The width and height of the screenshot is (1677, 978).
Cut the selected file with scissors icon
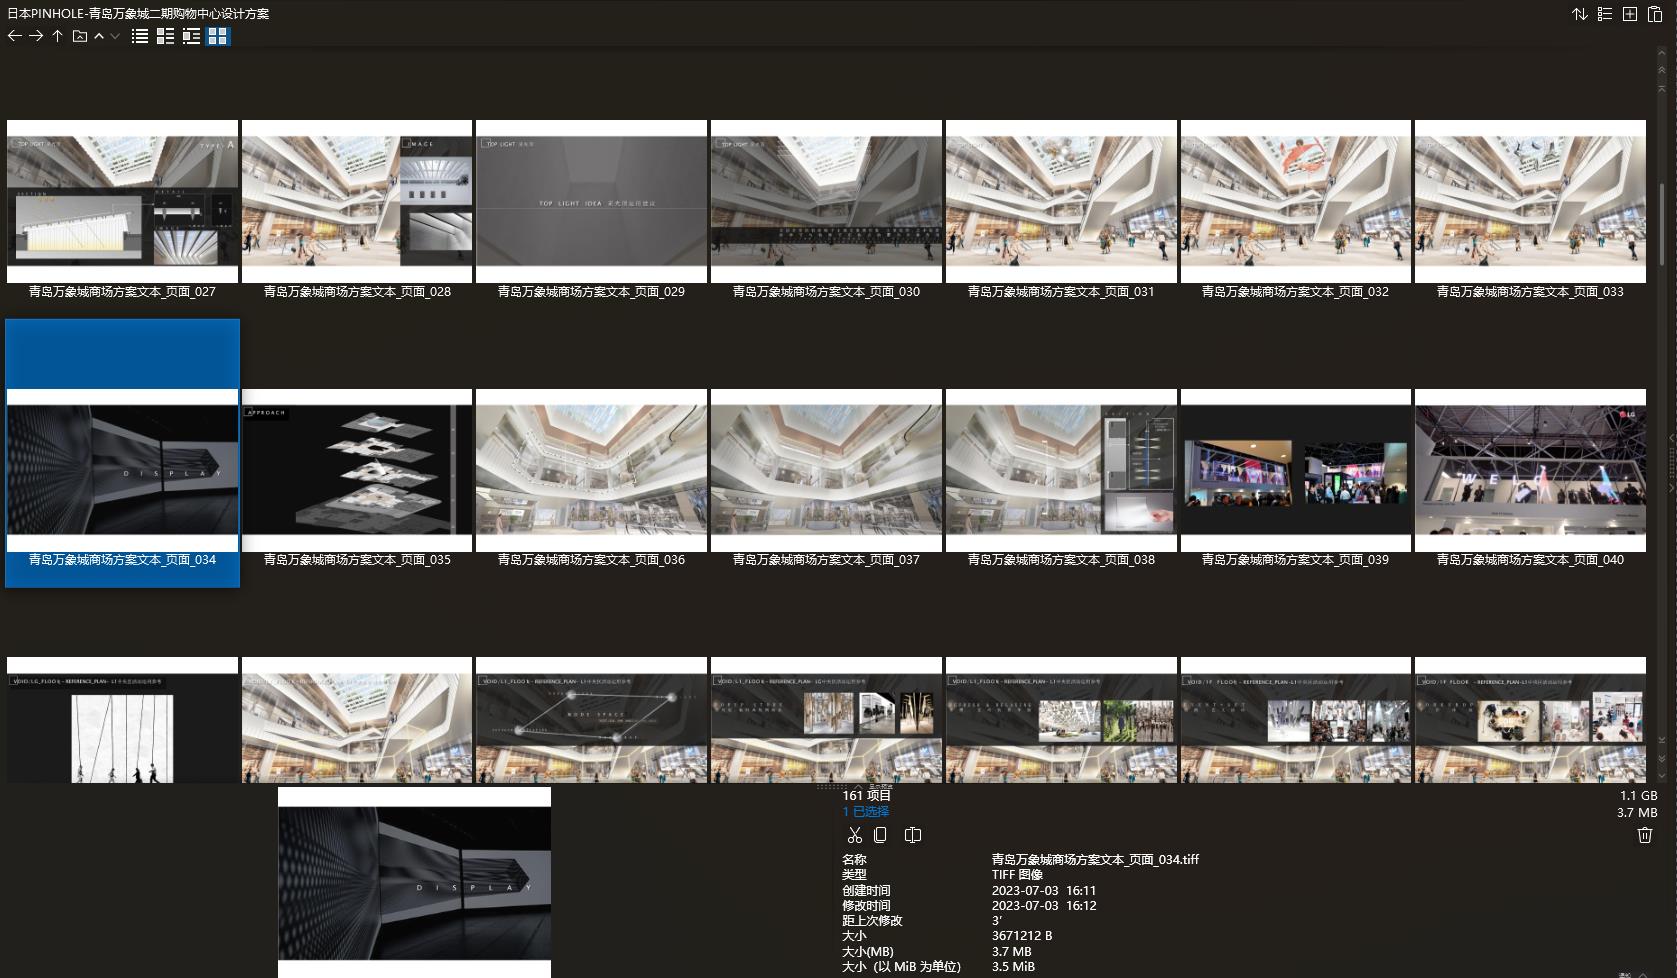coord(854,835)
